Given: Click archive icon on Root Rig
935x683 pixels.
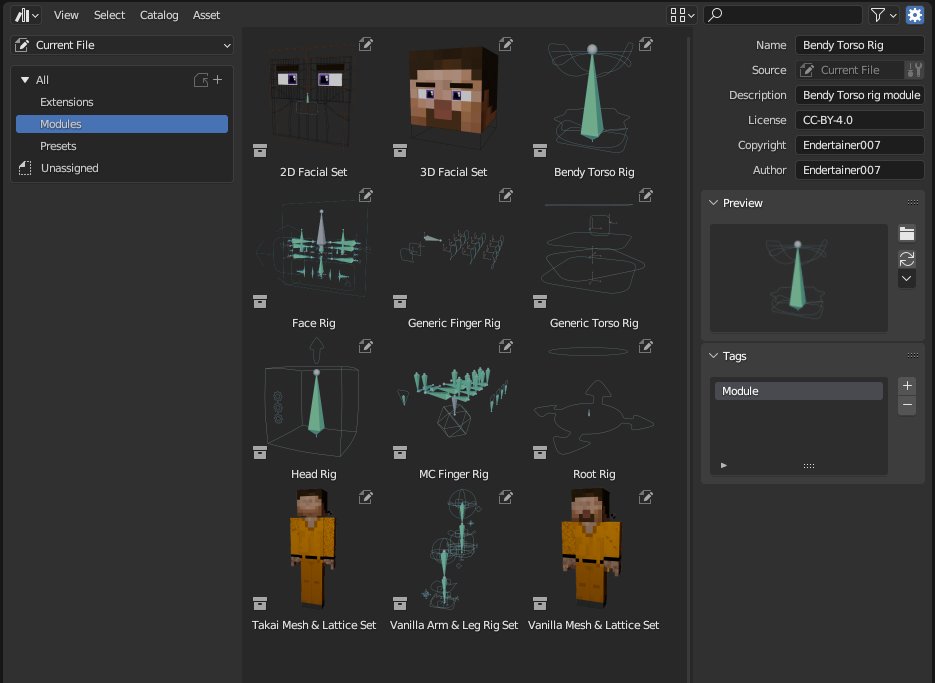Looking at the screenshot, I should [x=540, y=453].
